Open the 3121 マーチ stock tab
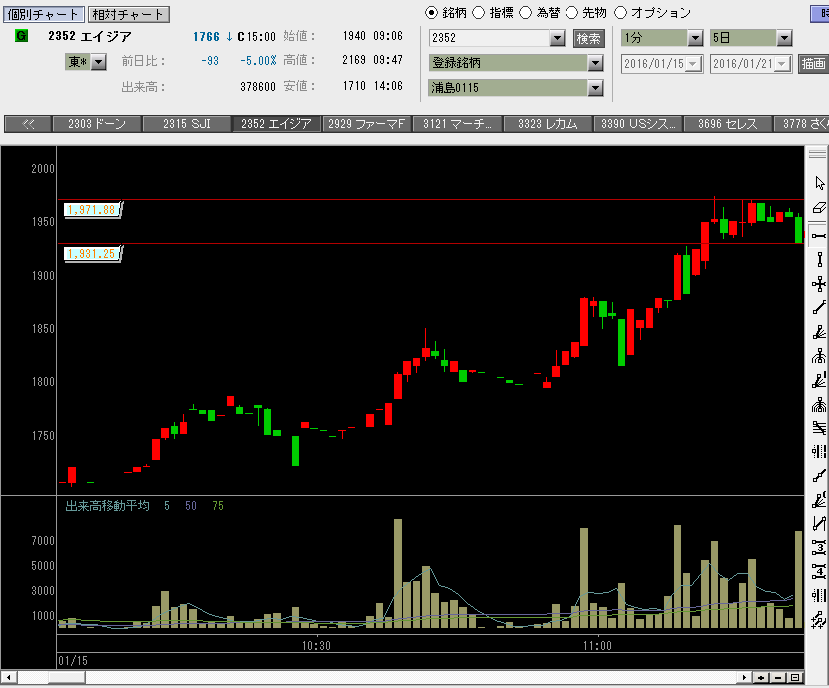The width and height of the screenshot is (829, 688). pos(457,124)
